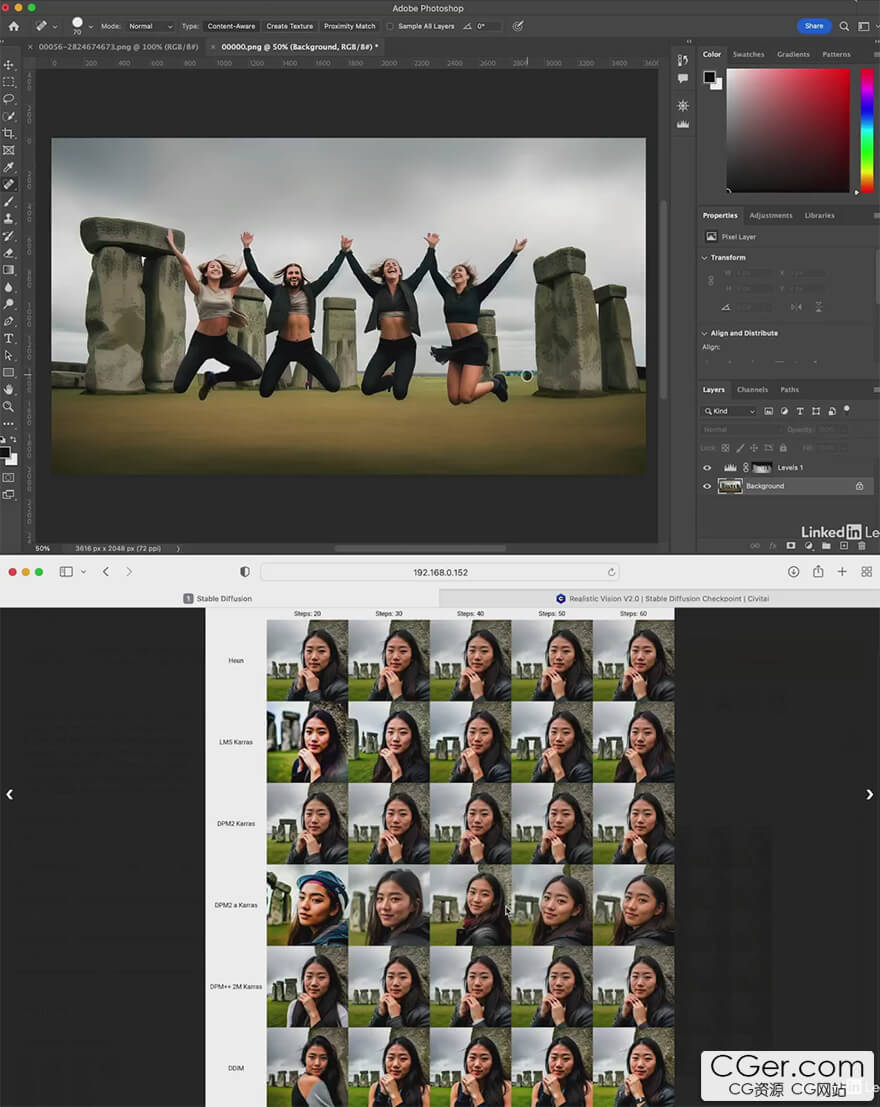880x1107 pixels.
Task: Select the Zoom tool in the toolbar
Action: (8, 407)
